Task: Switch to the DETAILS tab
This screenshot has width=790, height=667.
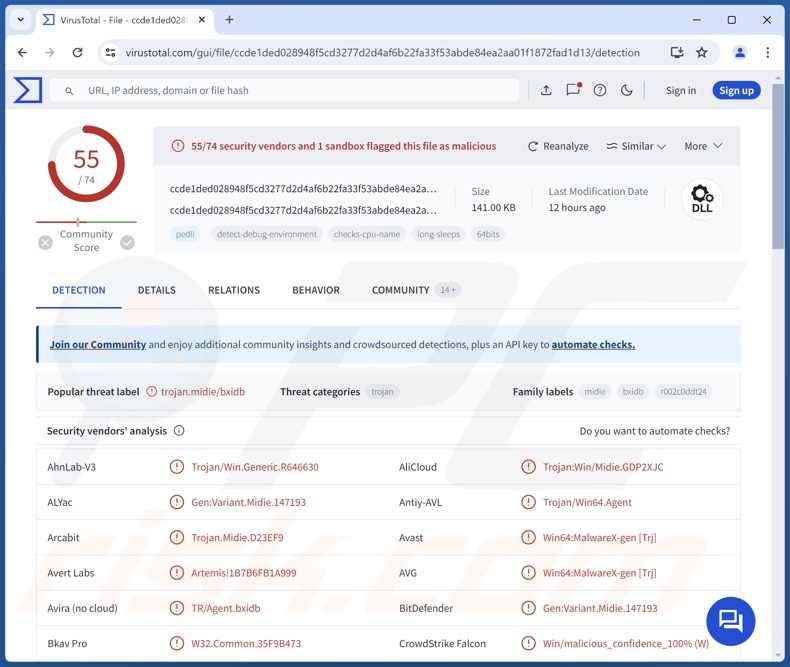Action: (x=157, y=290)
